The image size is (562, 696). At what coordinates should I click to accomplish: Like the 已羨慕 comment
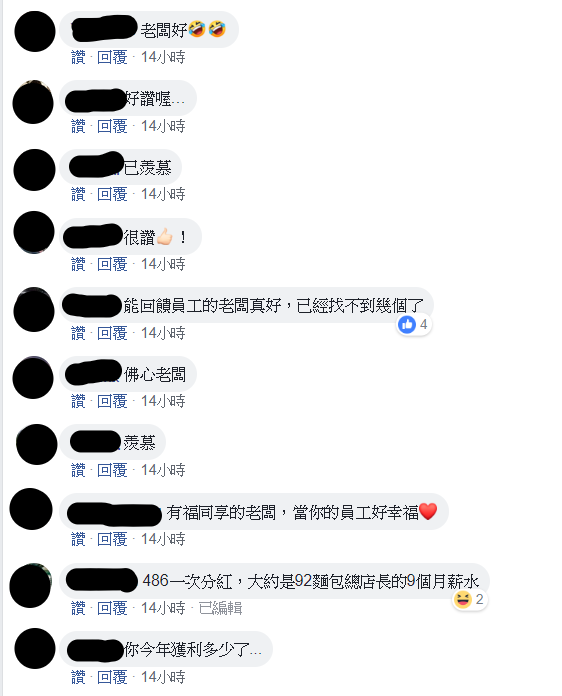[x=78, y=194]
